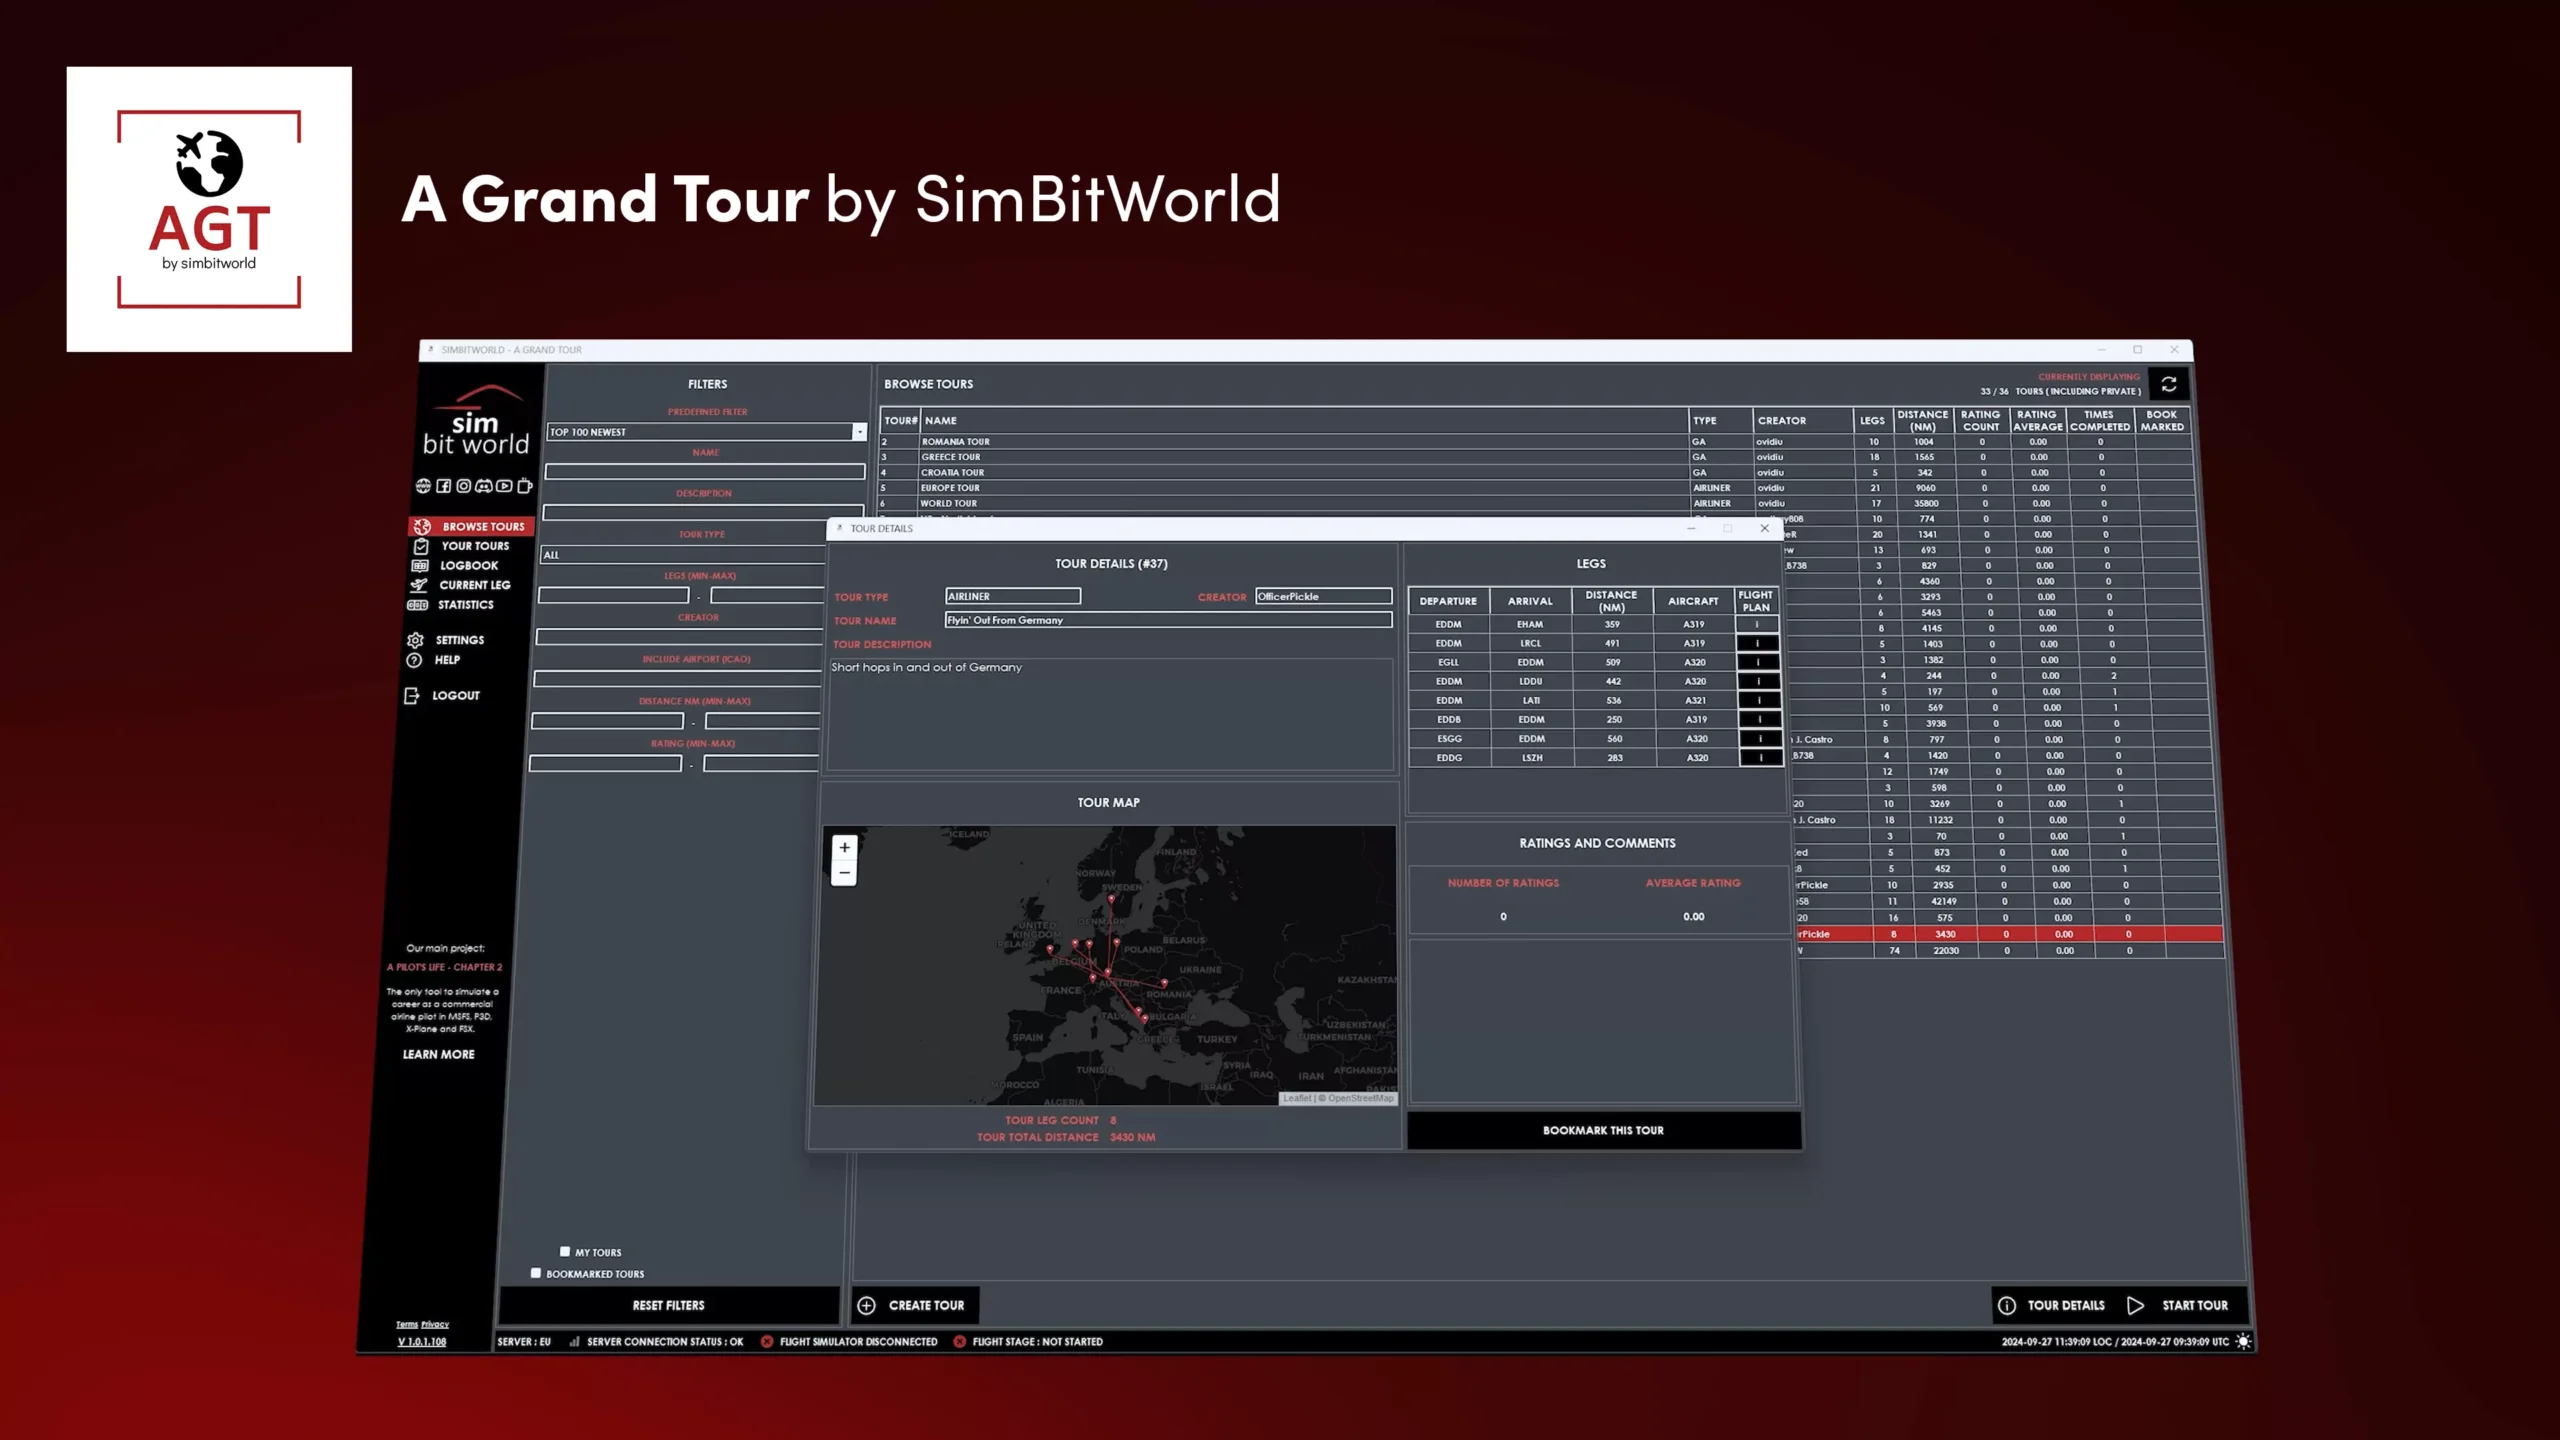This screenshot has height=1440, width=2560.
Task: Click the Facebook icon in sidebar
Action: click(444, 486)
